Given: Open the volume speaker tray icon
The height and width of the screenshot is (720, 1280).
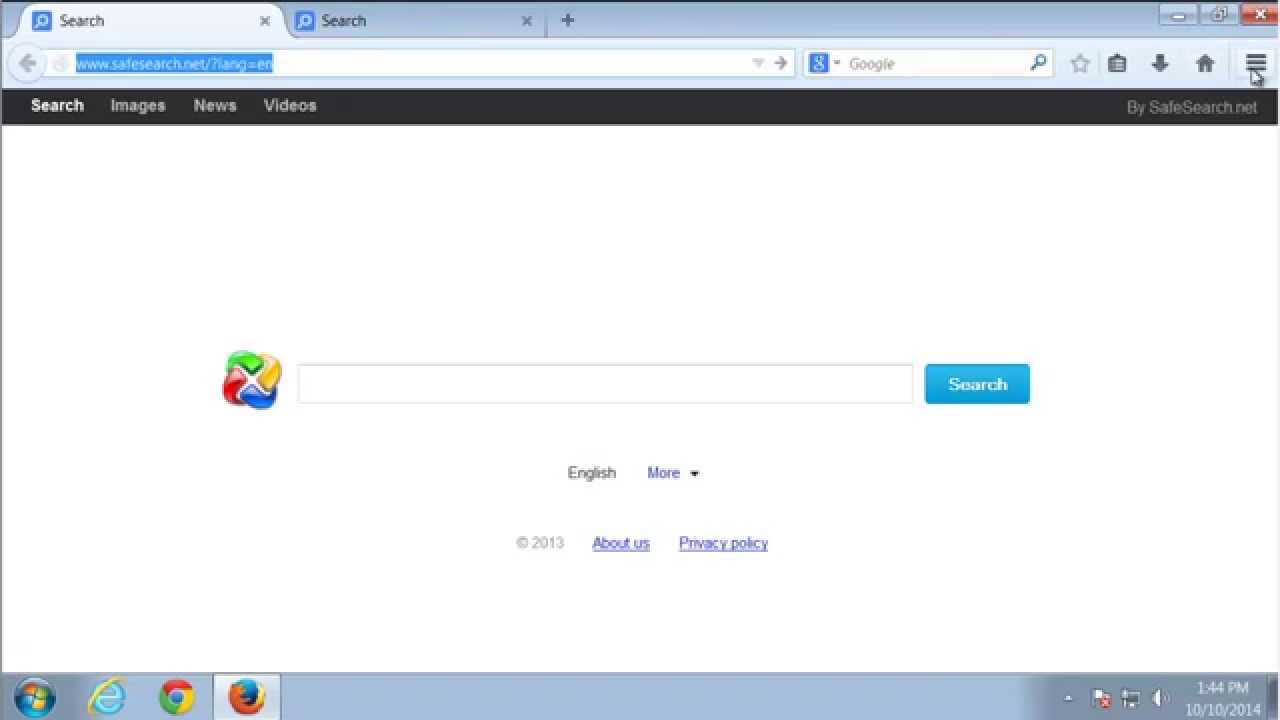Looking at the screenshot, I should (x=1161, y=698).
